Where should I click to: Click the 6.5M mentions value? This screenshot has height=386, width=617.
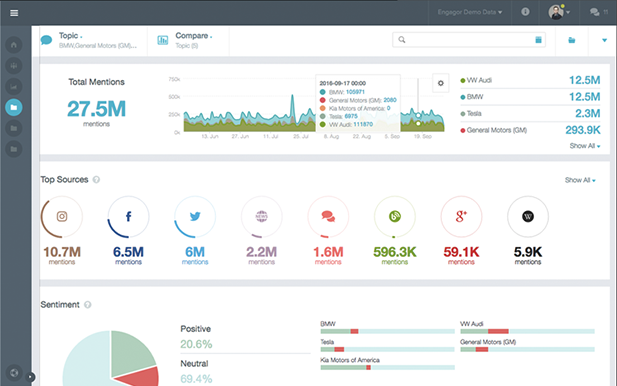pos(128,252)
